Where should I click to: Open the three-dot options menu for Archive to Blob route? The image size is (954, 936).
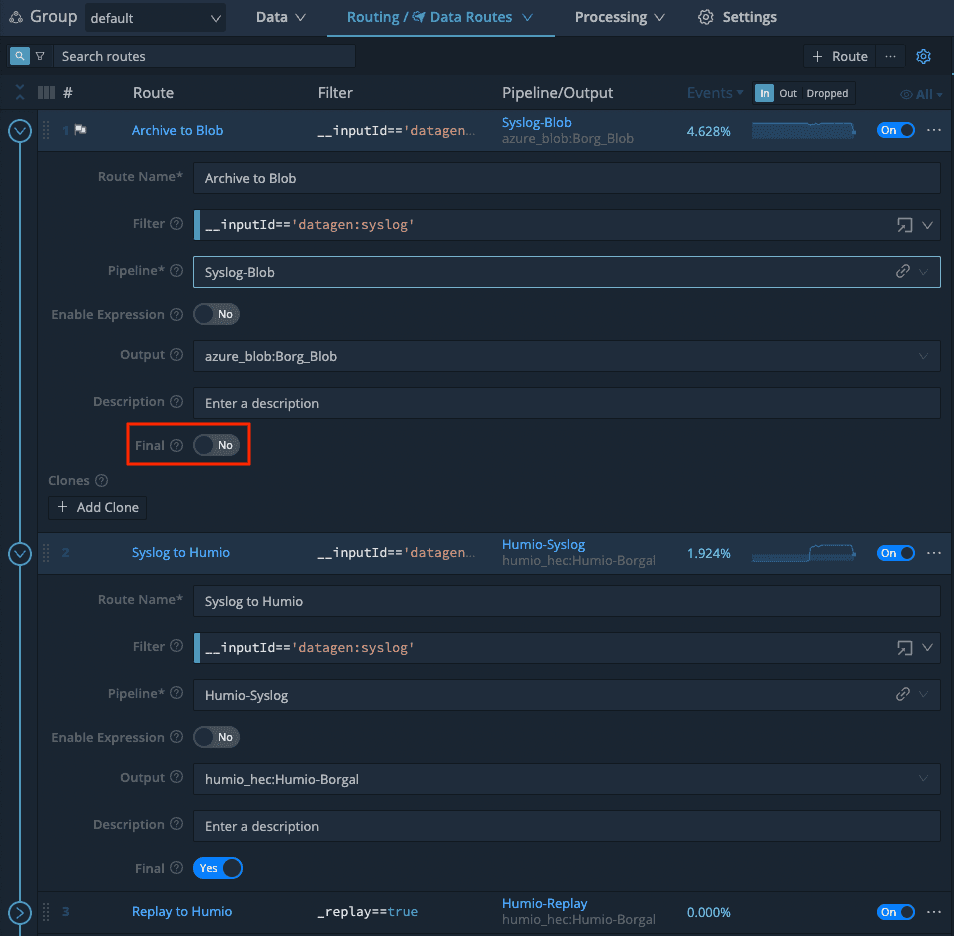point(934,130)
